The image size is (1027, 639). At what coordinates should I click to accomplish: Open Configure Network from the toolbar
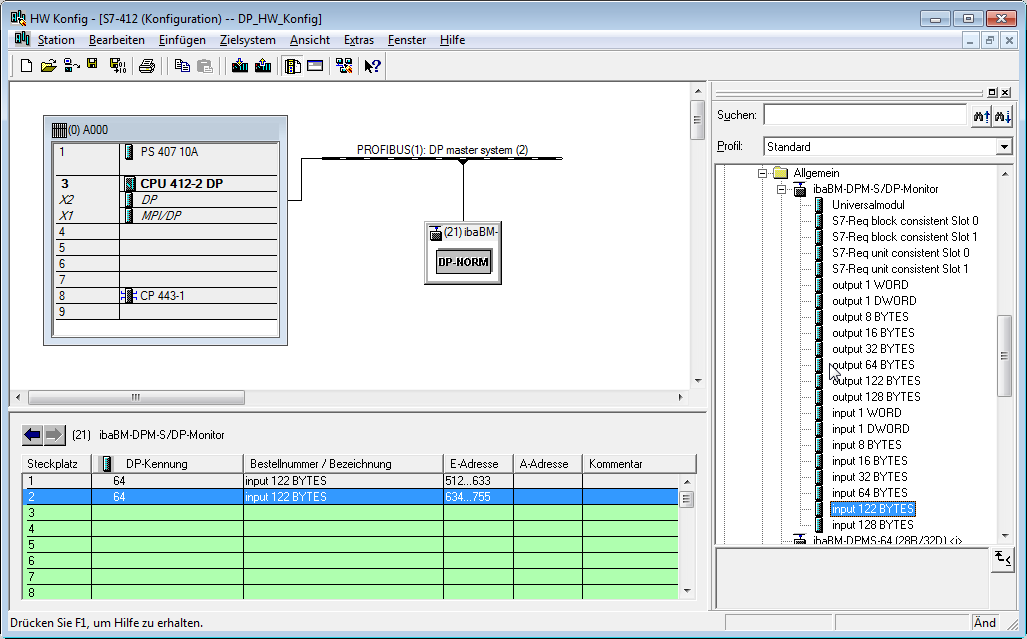[x=344, y=66]
